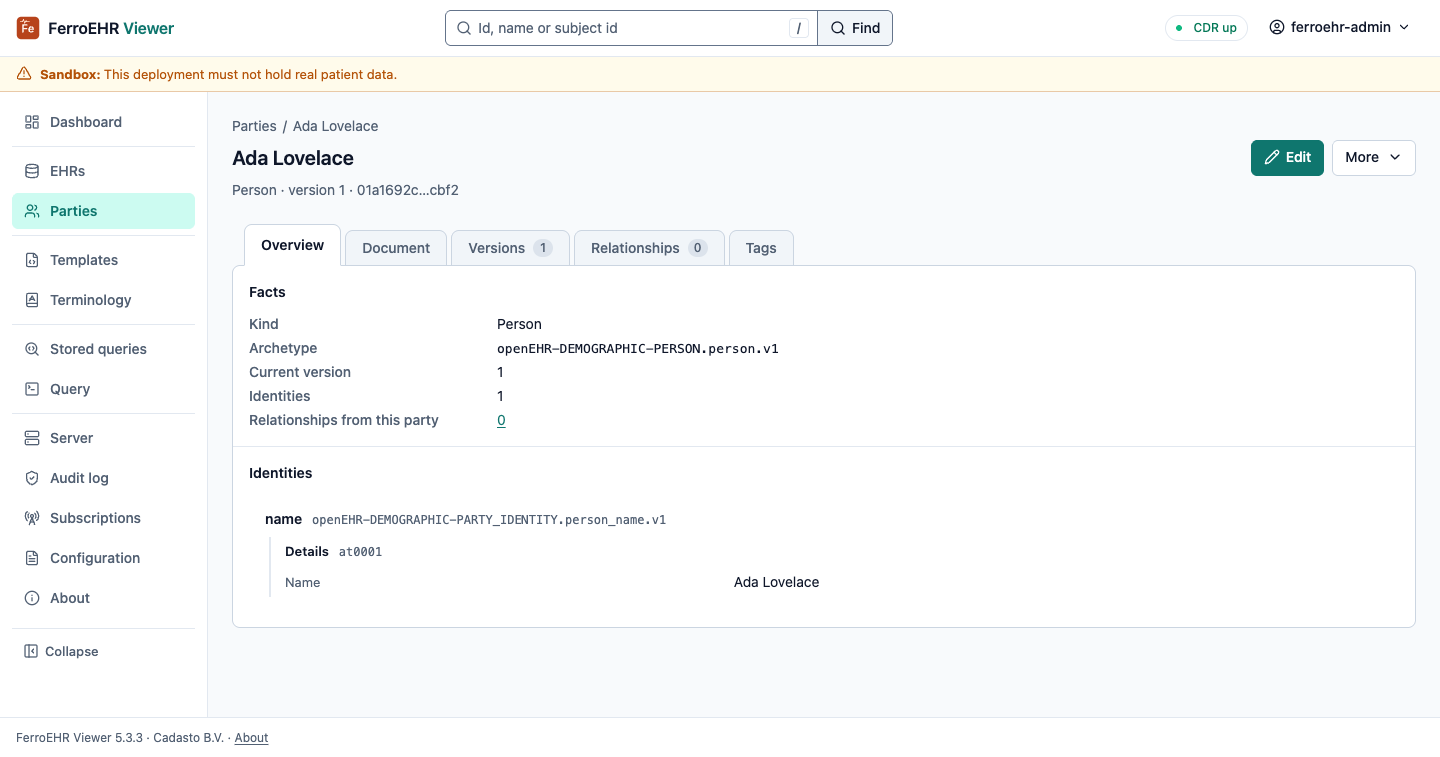Expand the More actions dropdown

pos(1373,157)
